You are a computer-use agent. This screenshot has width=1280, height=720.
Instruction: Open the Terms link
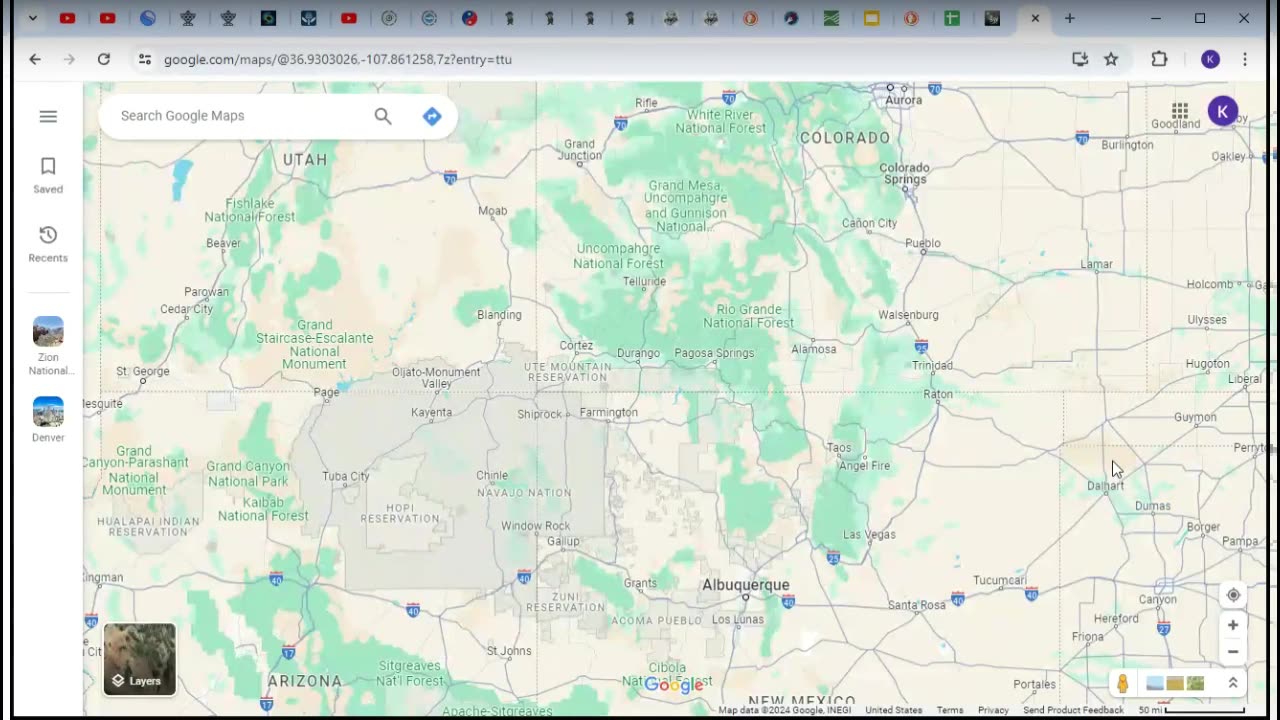(950, 710)
